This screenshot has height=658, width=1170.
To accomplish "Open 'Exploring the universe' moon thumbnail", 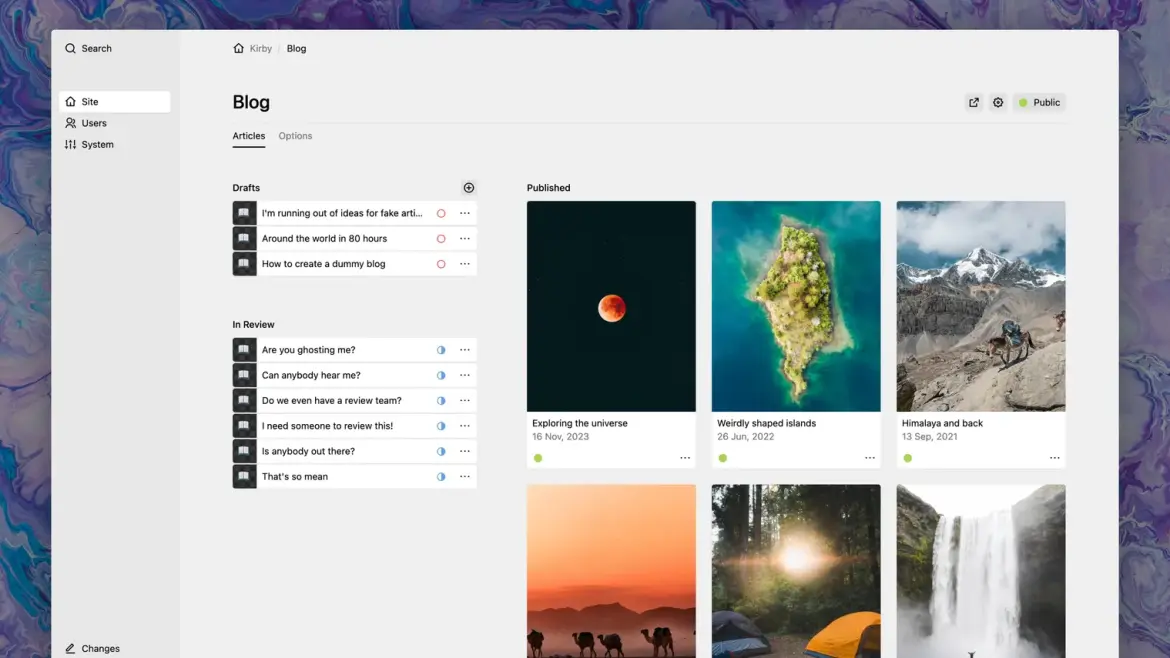I will [x=611, y=306].
